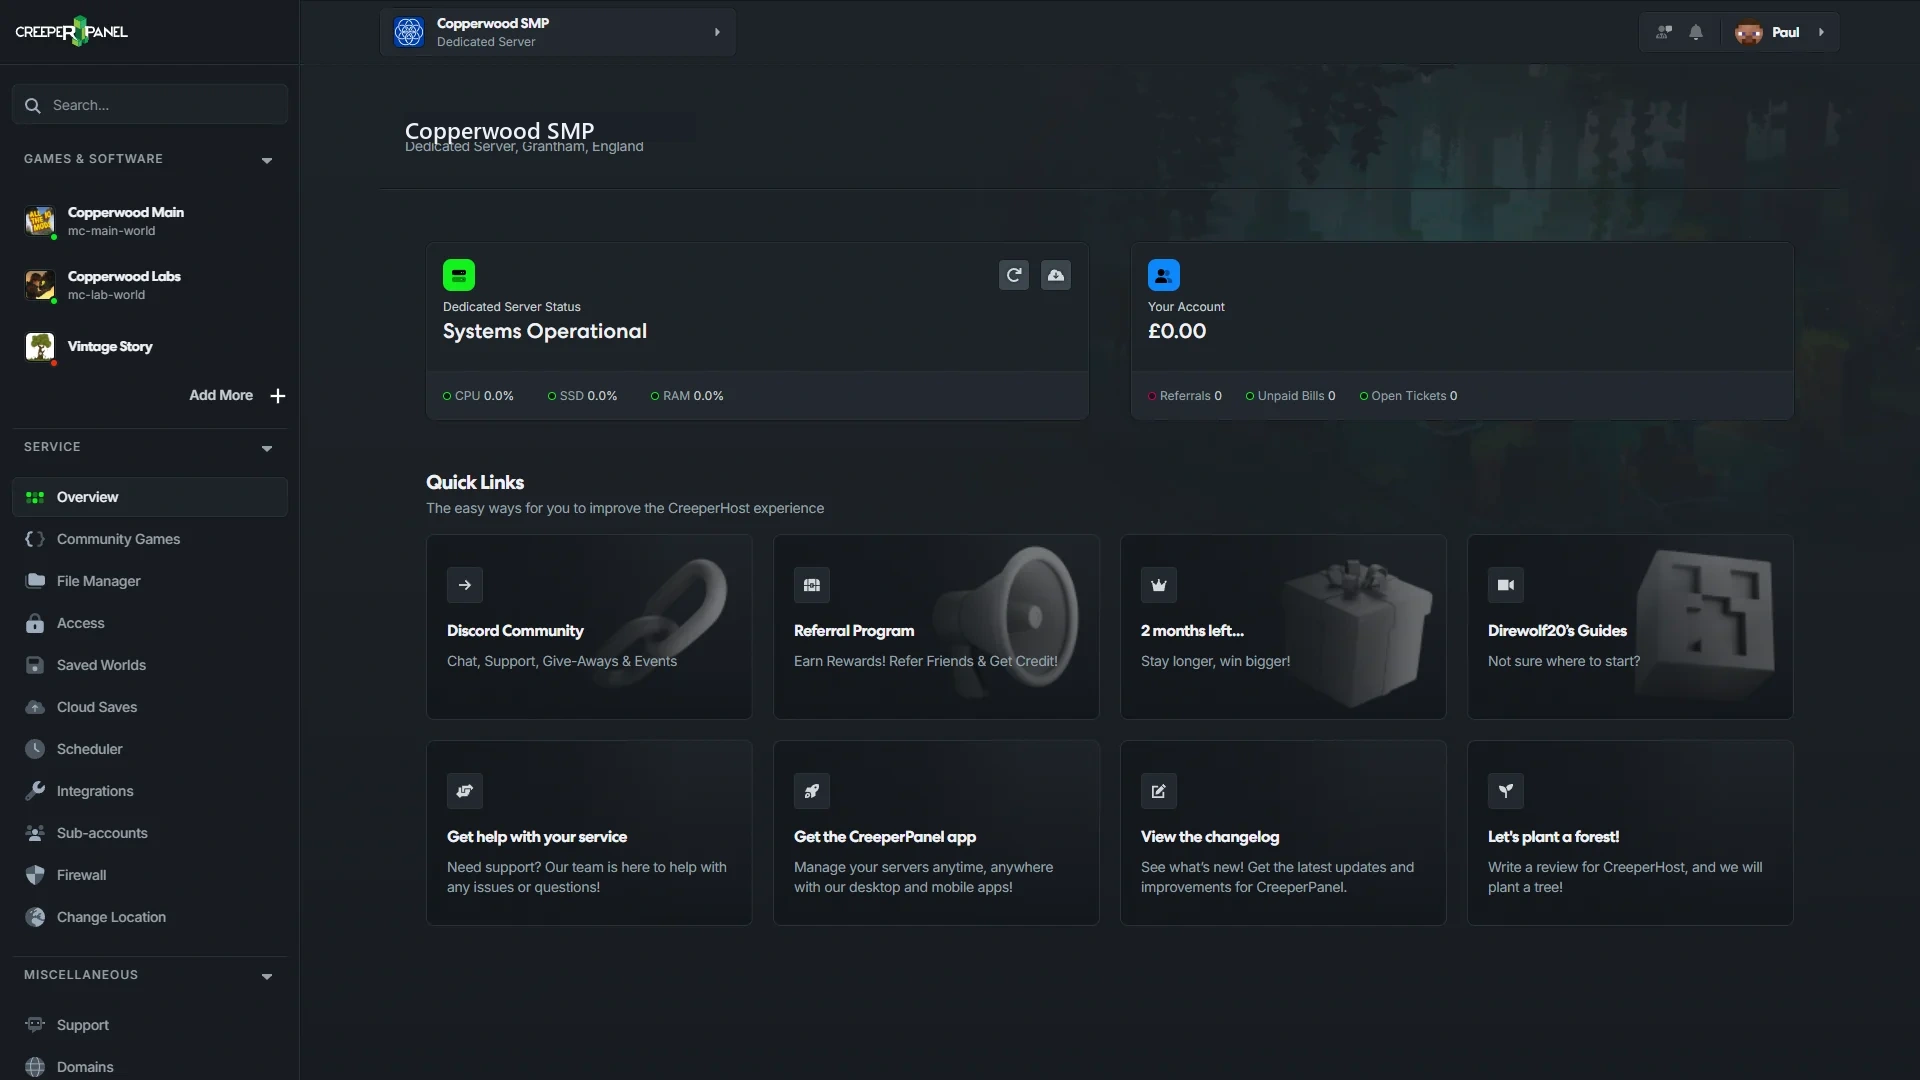Open Sub-accounts page
This screenshot has width=1920, height=1080.
coord(150,833)
